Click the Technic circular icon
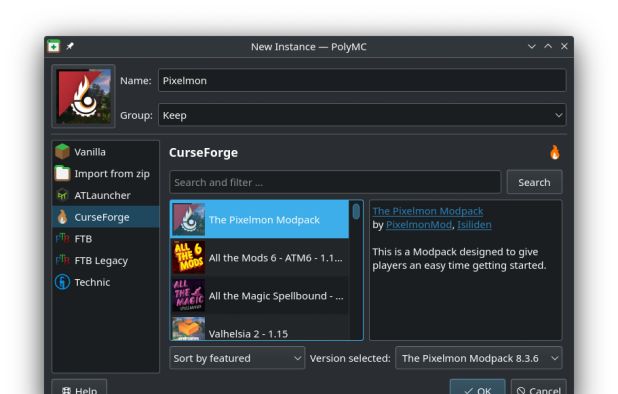 [62, 282]
